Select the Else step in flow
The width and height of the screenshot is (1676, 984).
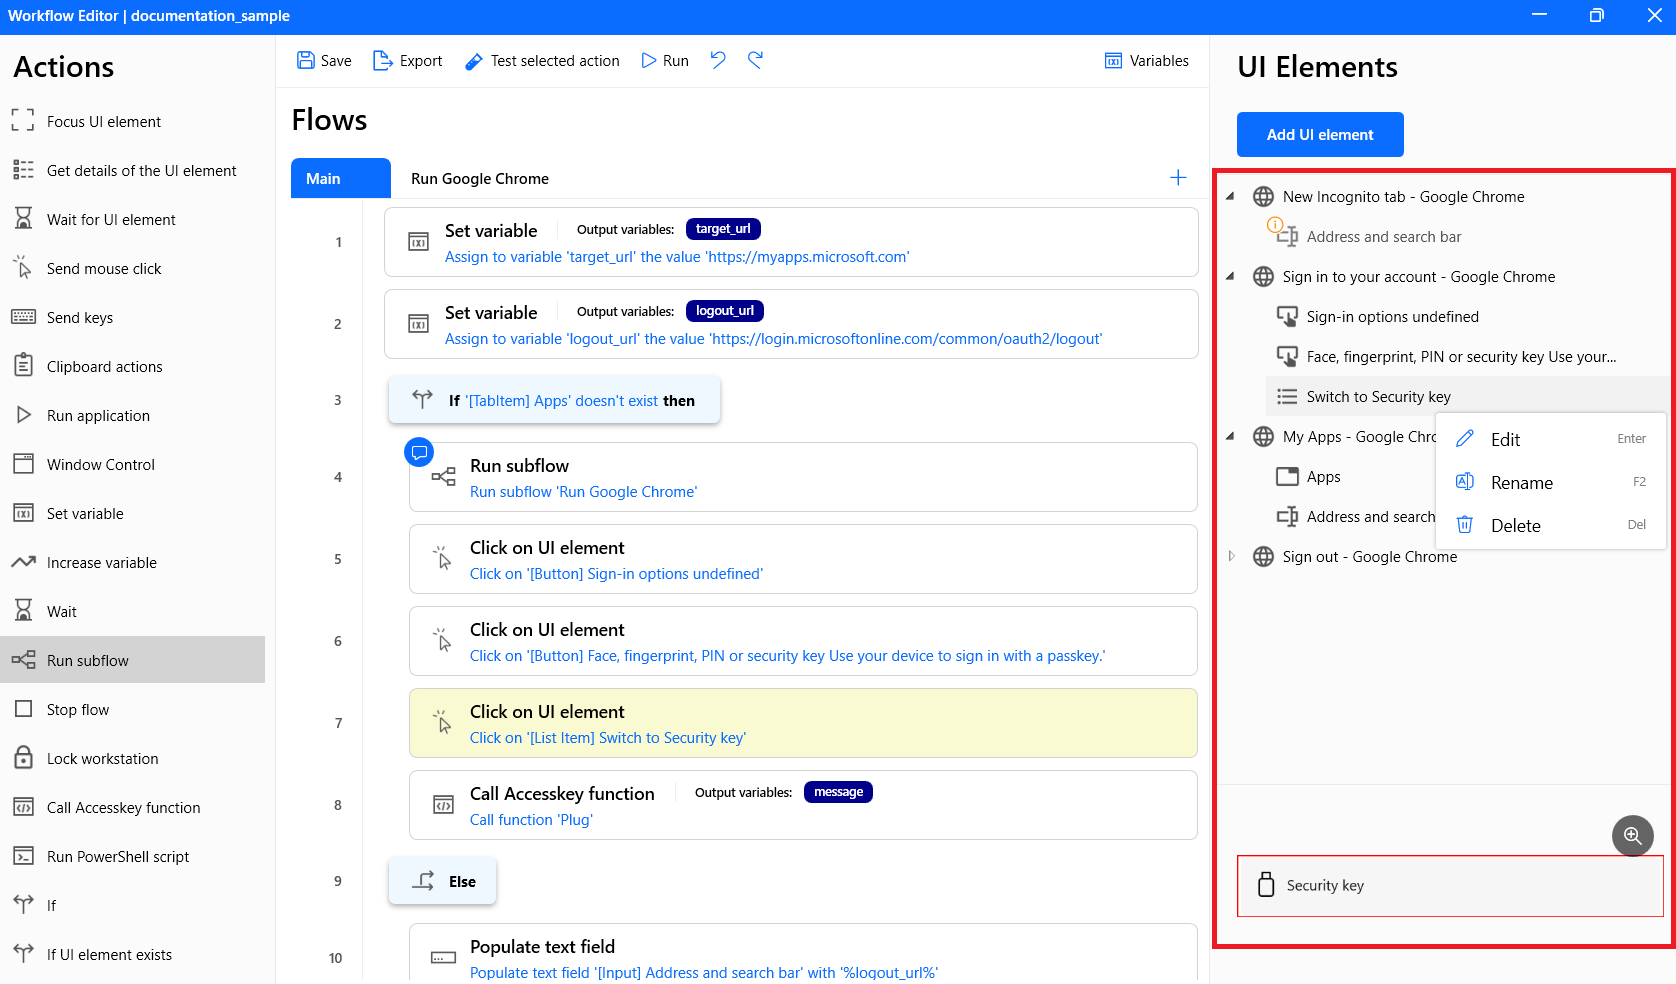point(442,881)
